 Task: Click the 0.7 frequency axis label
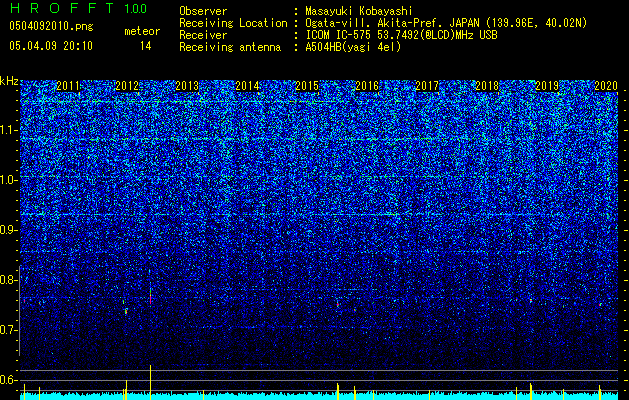pos(9,330)
